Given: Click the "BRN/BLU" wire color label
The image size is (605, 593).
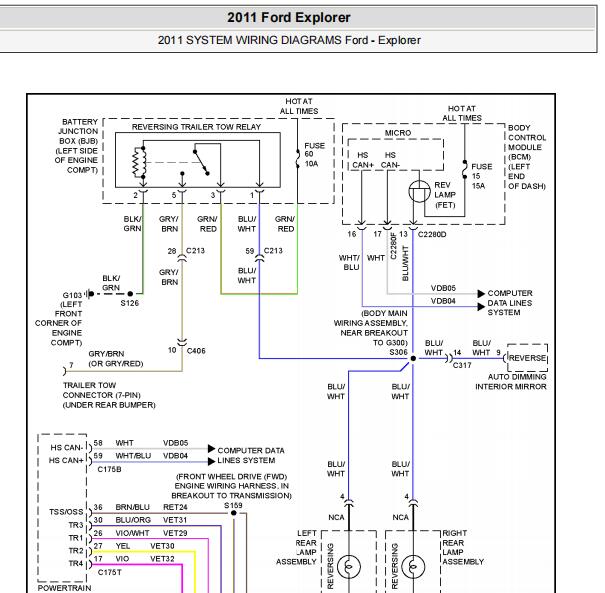Looking at the screenshot, I should [132, 507].
